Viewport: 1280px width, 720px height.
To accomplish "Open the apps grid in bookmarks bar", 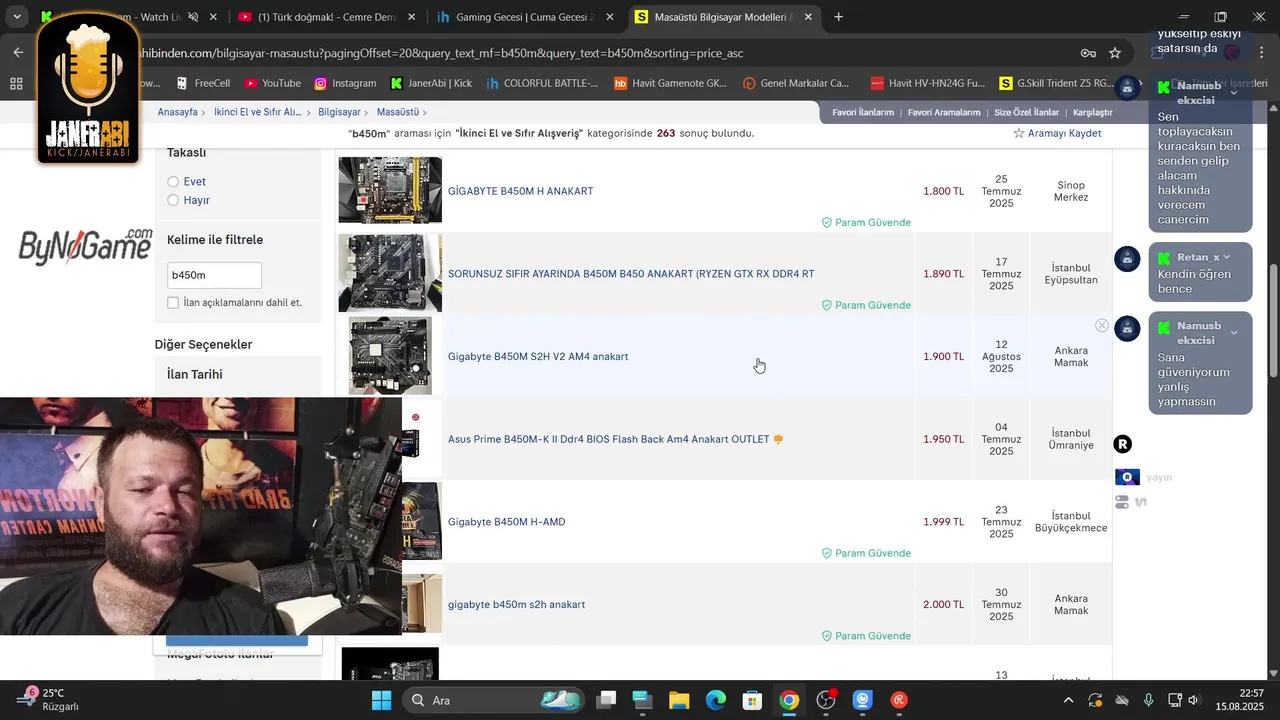I will [x=16, y=83].
